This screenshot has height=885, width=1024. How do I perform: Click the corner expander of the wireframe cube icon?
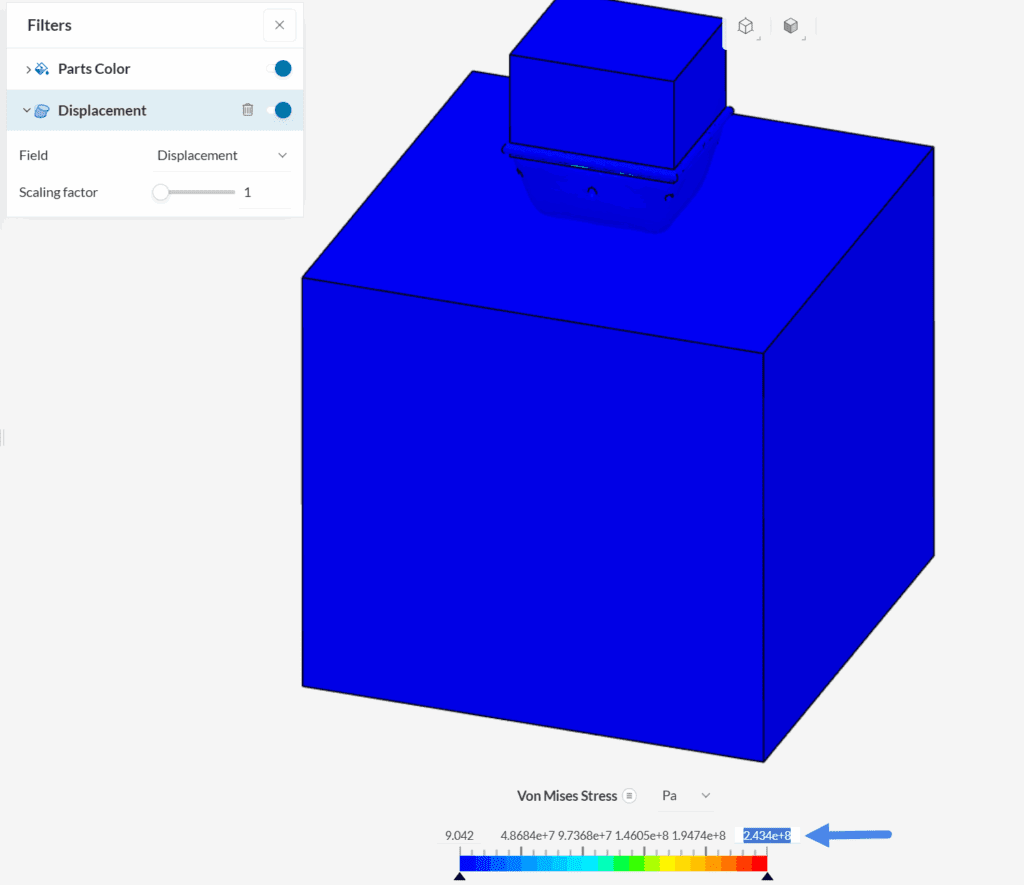pyautogui.click(x=757, y=37)
